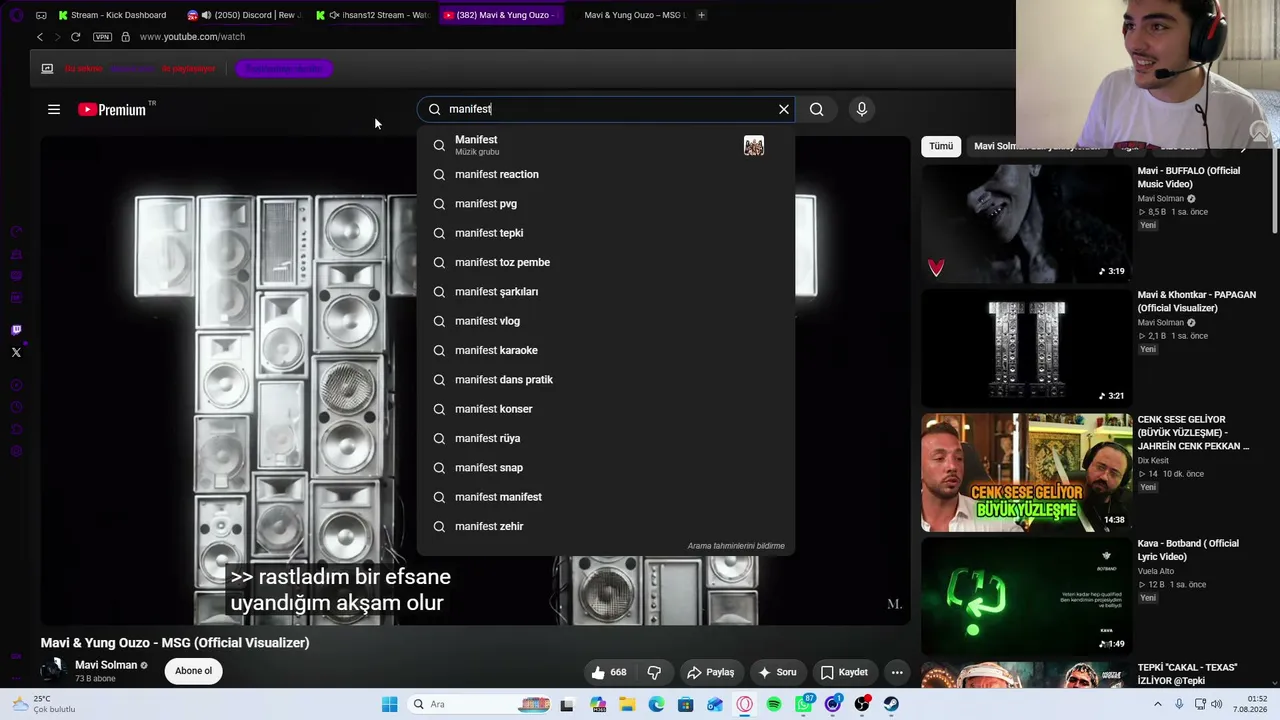Open File Explorer from the taskbar
The height and width of the screenshot is (720, 1280).
[x=627, y=704]
